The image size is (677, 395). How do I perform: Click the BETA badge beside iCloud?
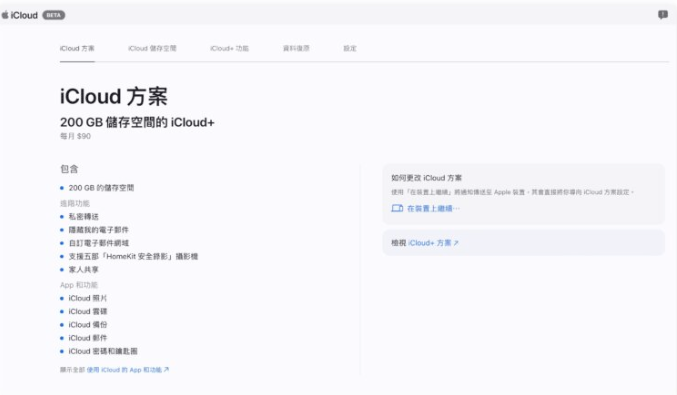click(x=54, y=15)
